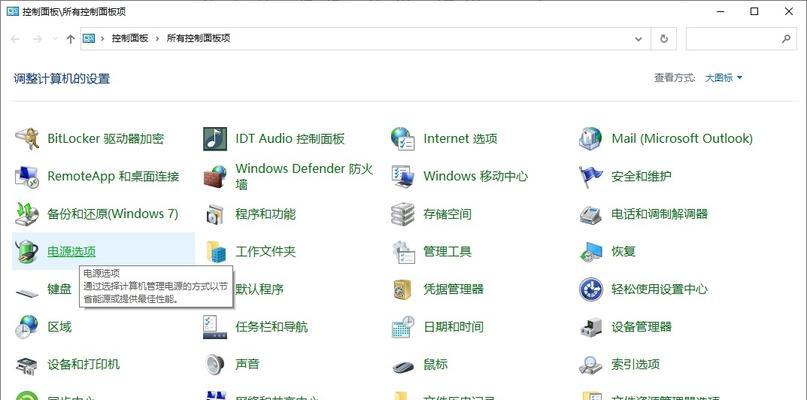Click the window title bar Control Panel icon

click(x=12, y=11)
